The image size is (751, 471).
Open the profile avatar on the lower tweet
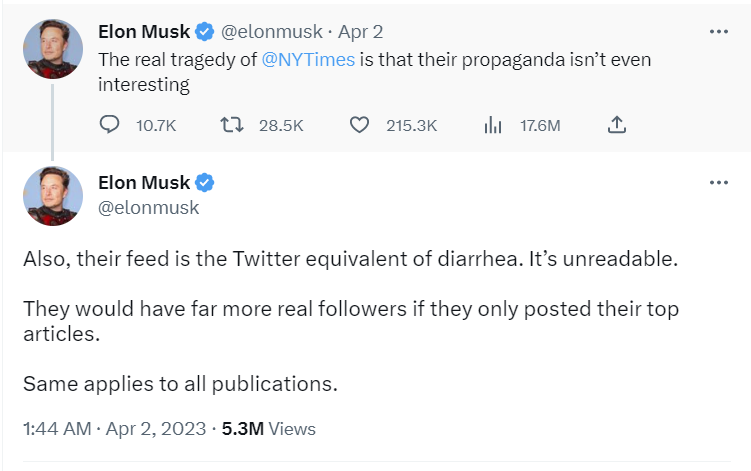pos(53,196)
